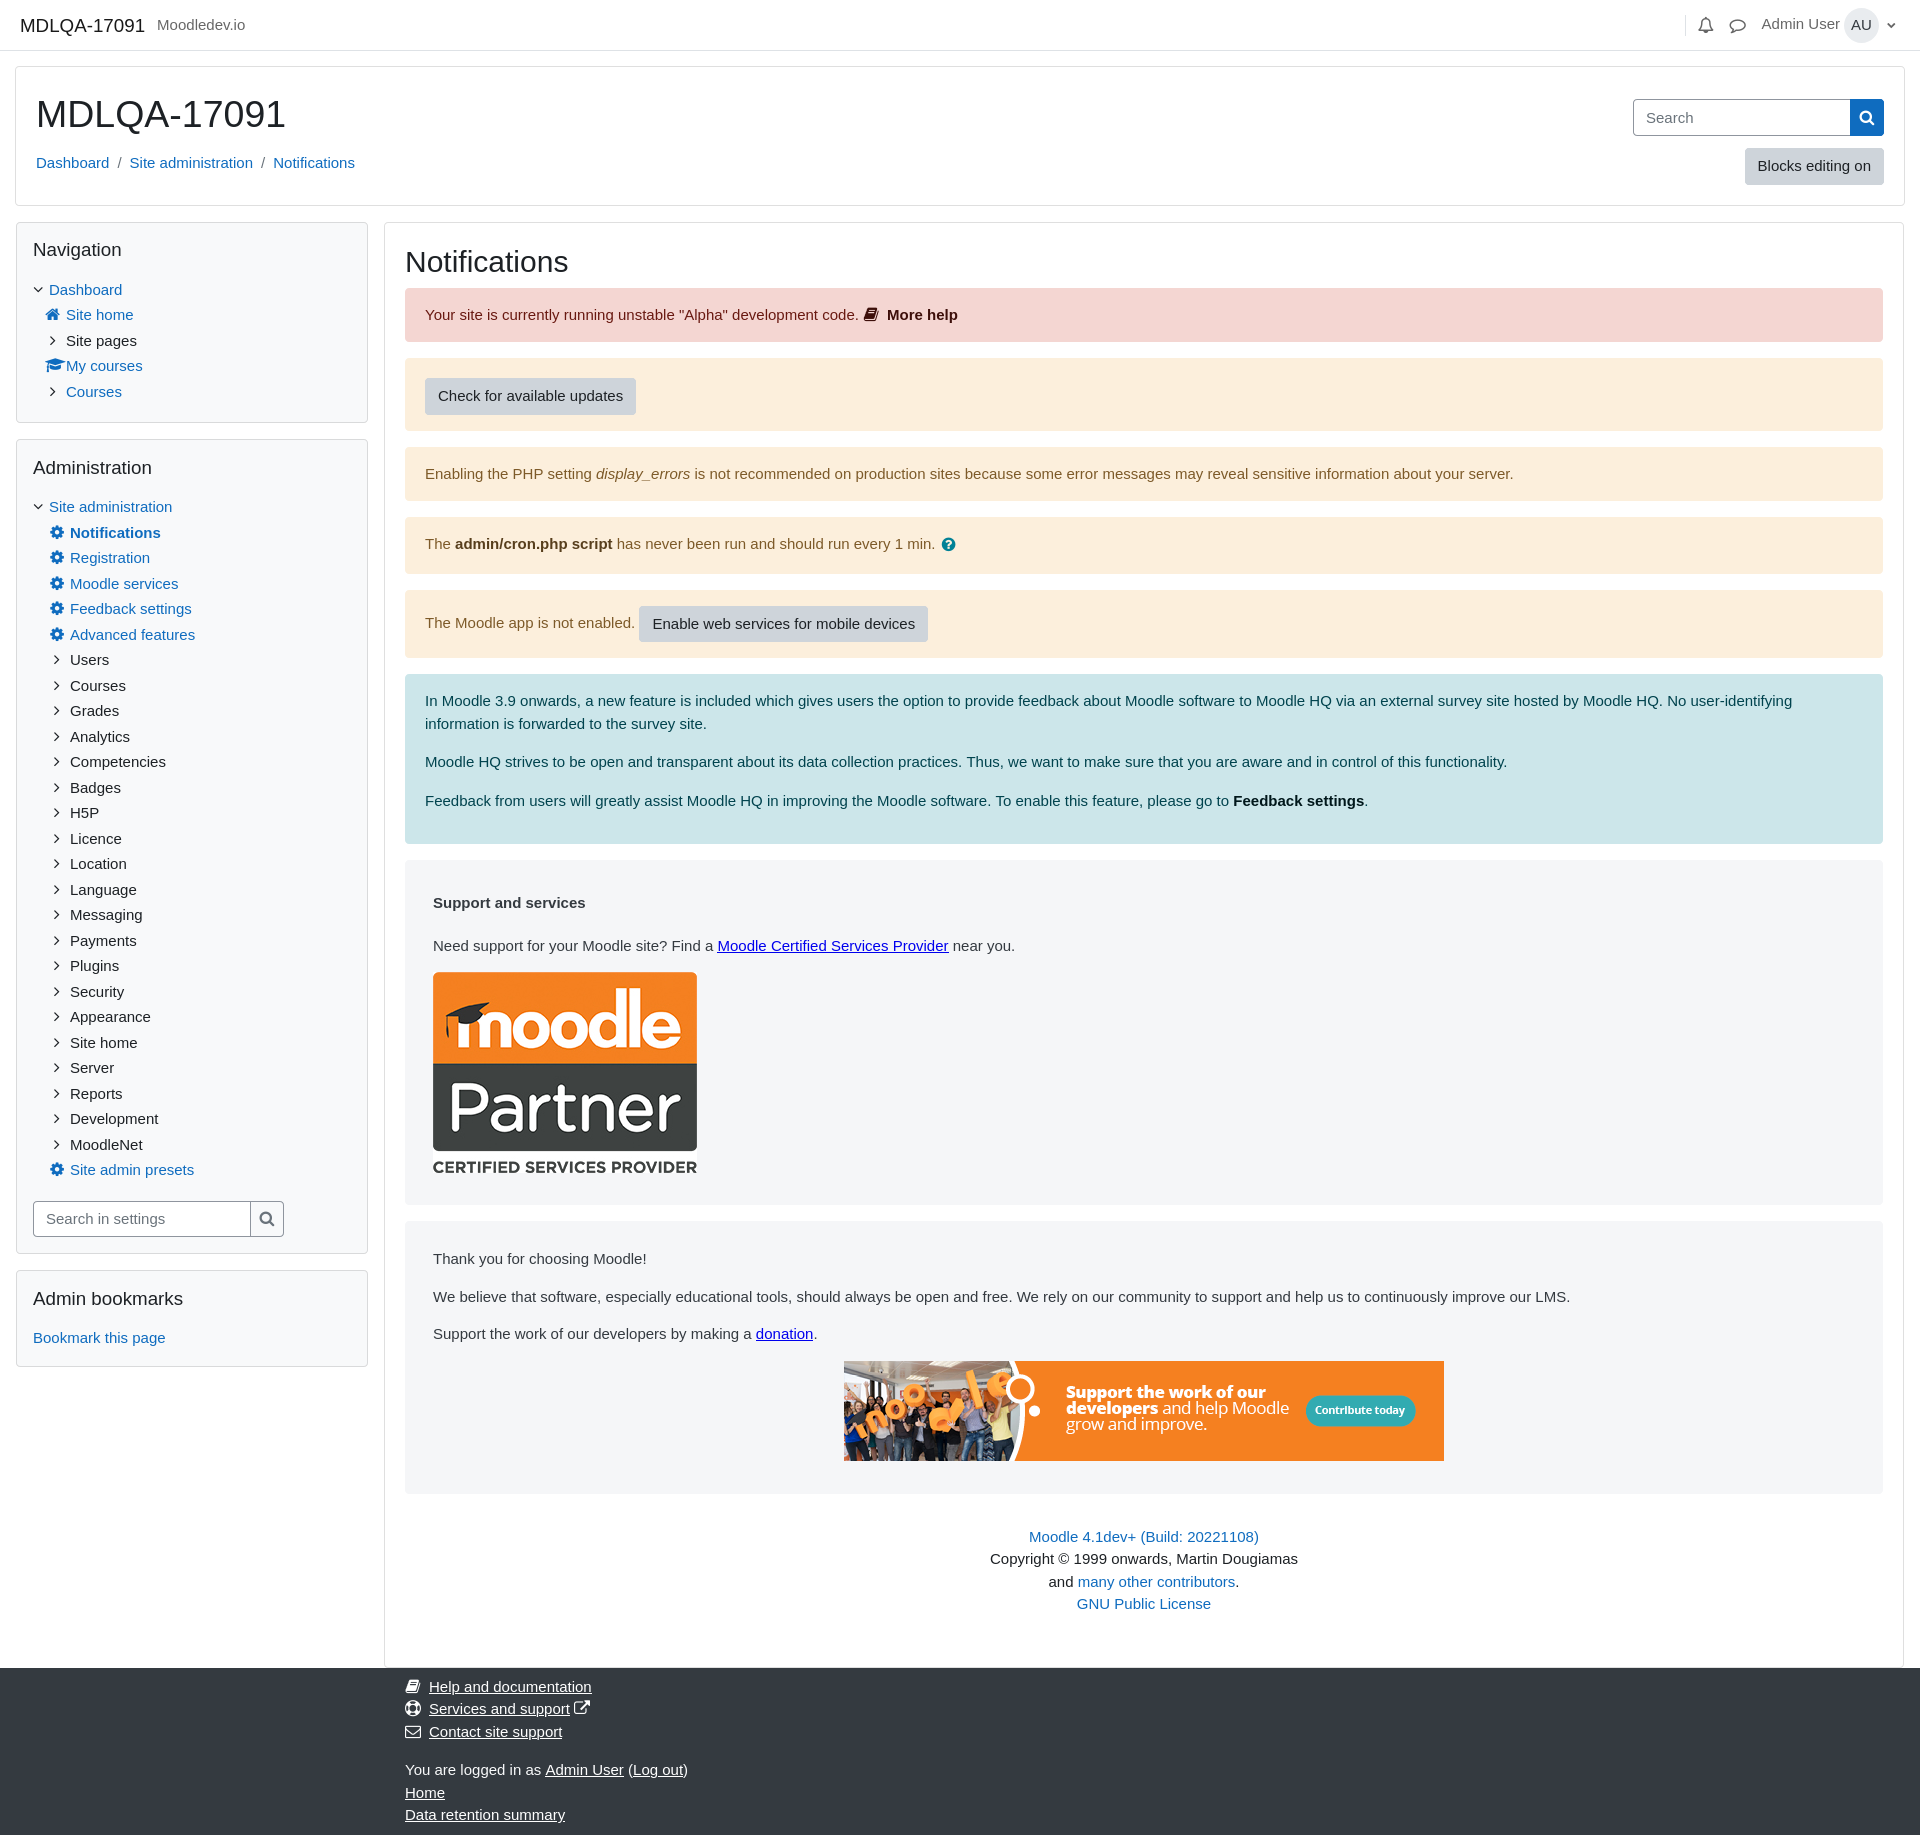
Task: Expand Grades in Administration tree
Action: tap(56, 711)
